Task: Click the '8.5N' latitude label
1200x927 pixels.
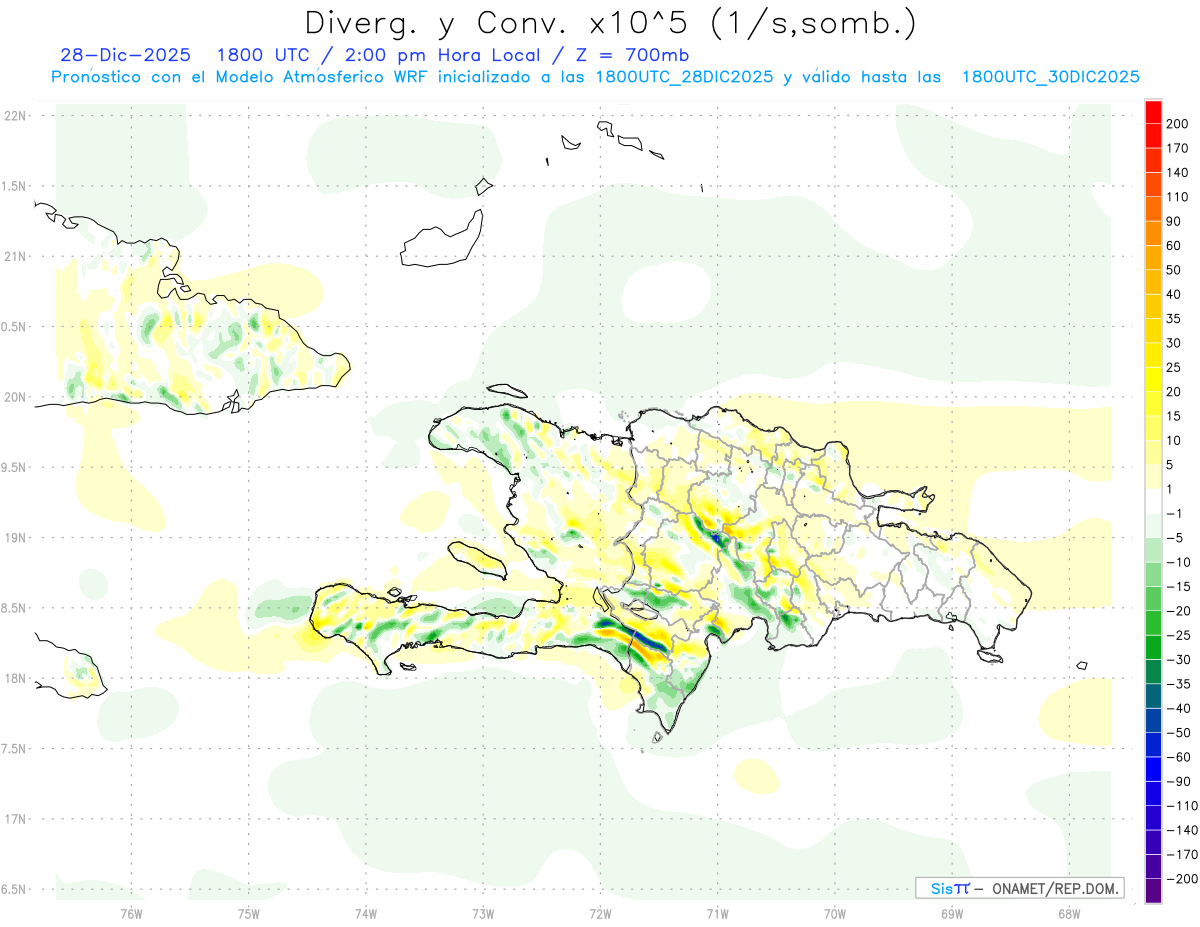Action: (14, 608)
